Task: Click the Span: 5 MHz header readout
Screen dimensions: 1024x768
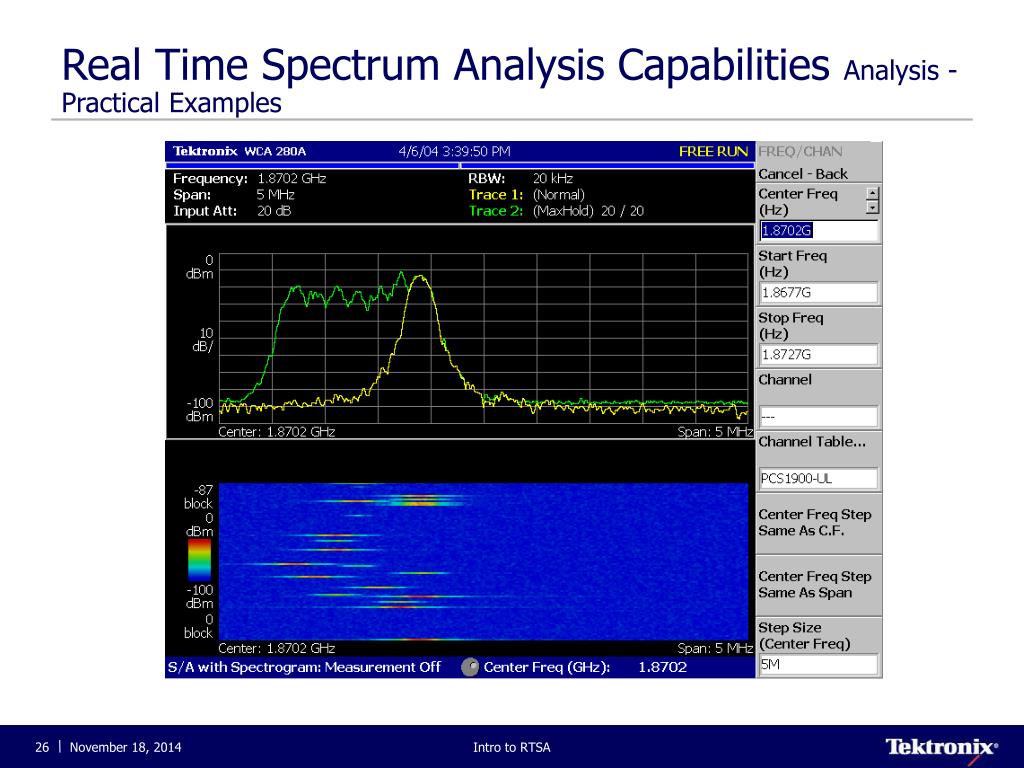Action: tap(234, 195)
